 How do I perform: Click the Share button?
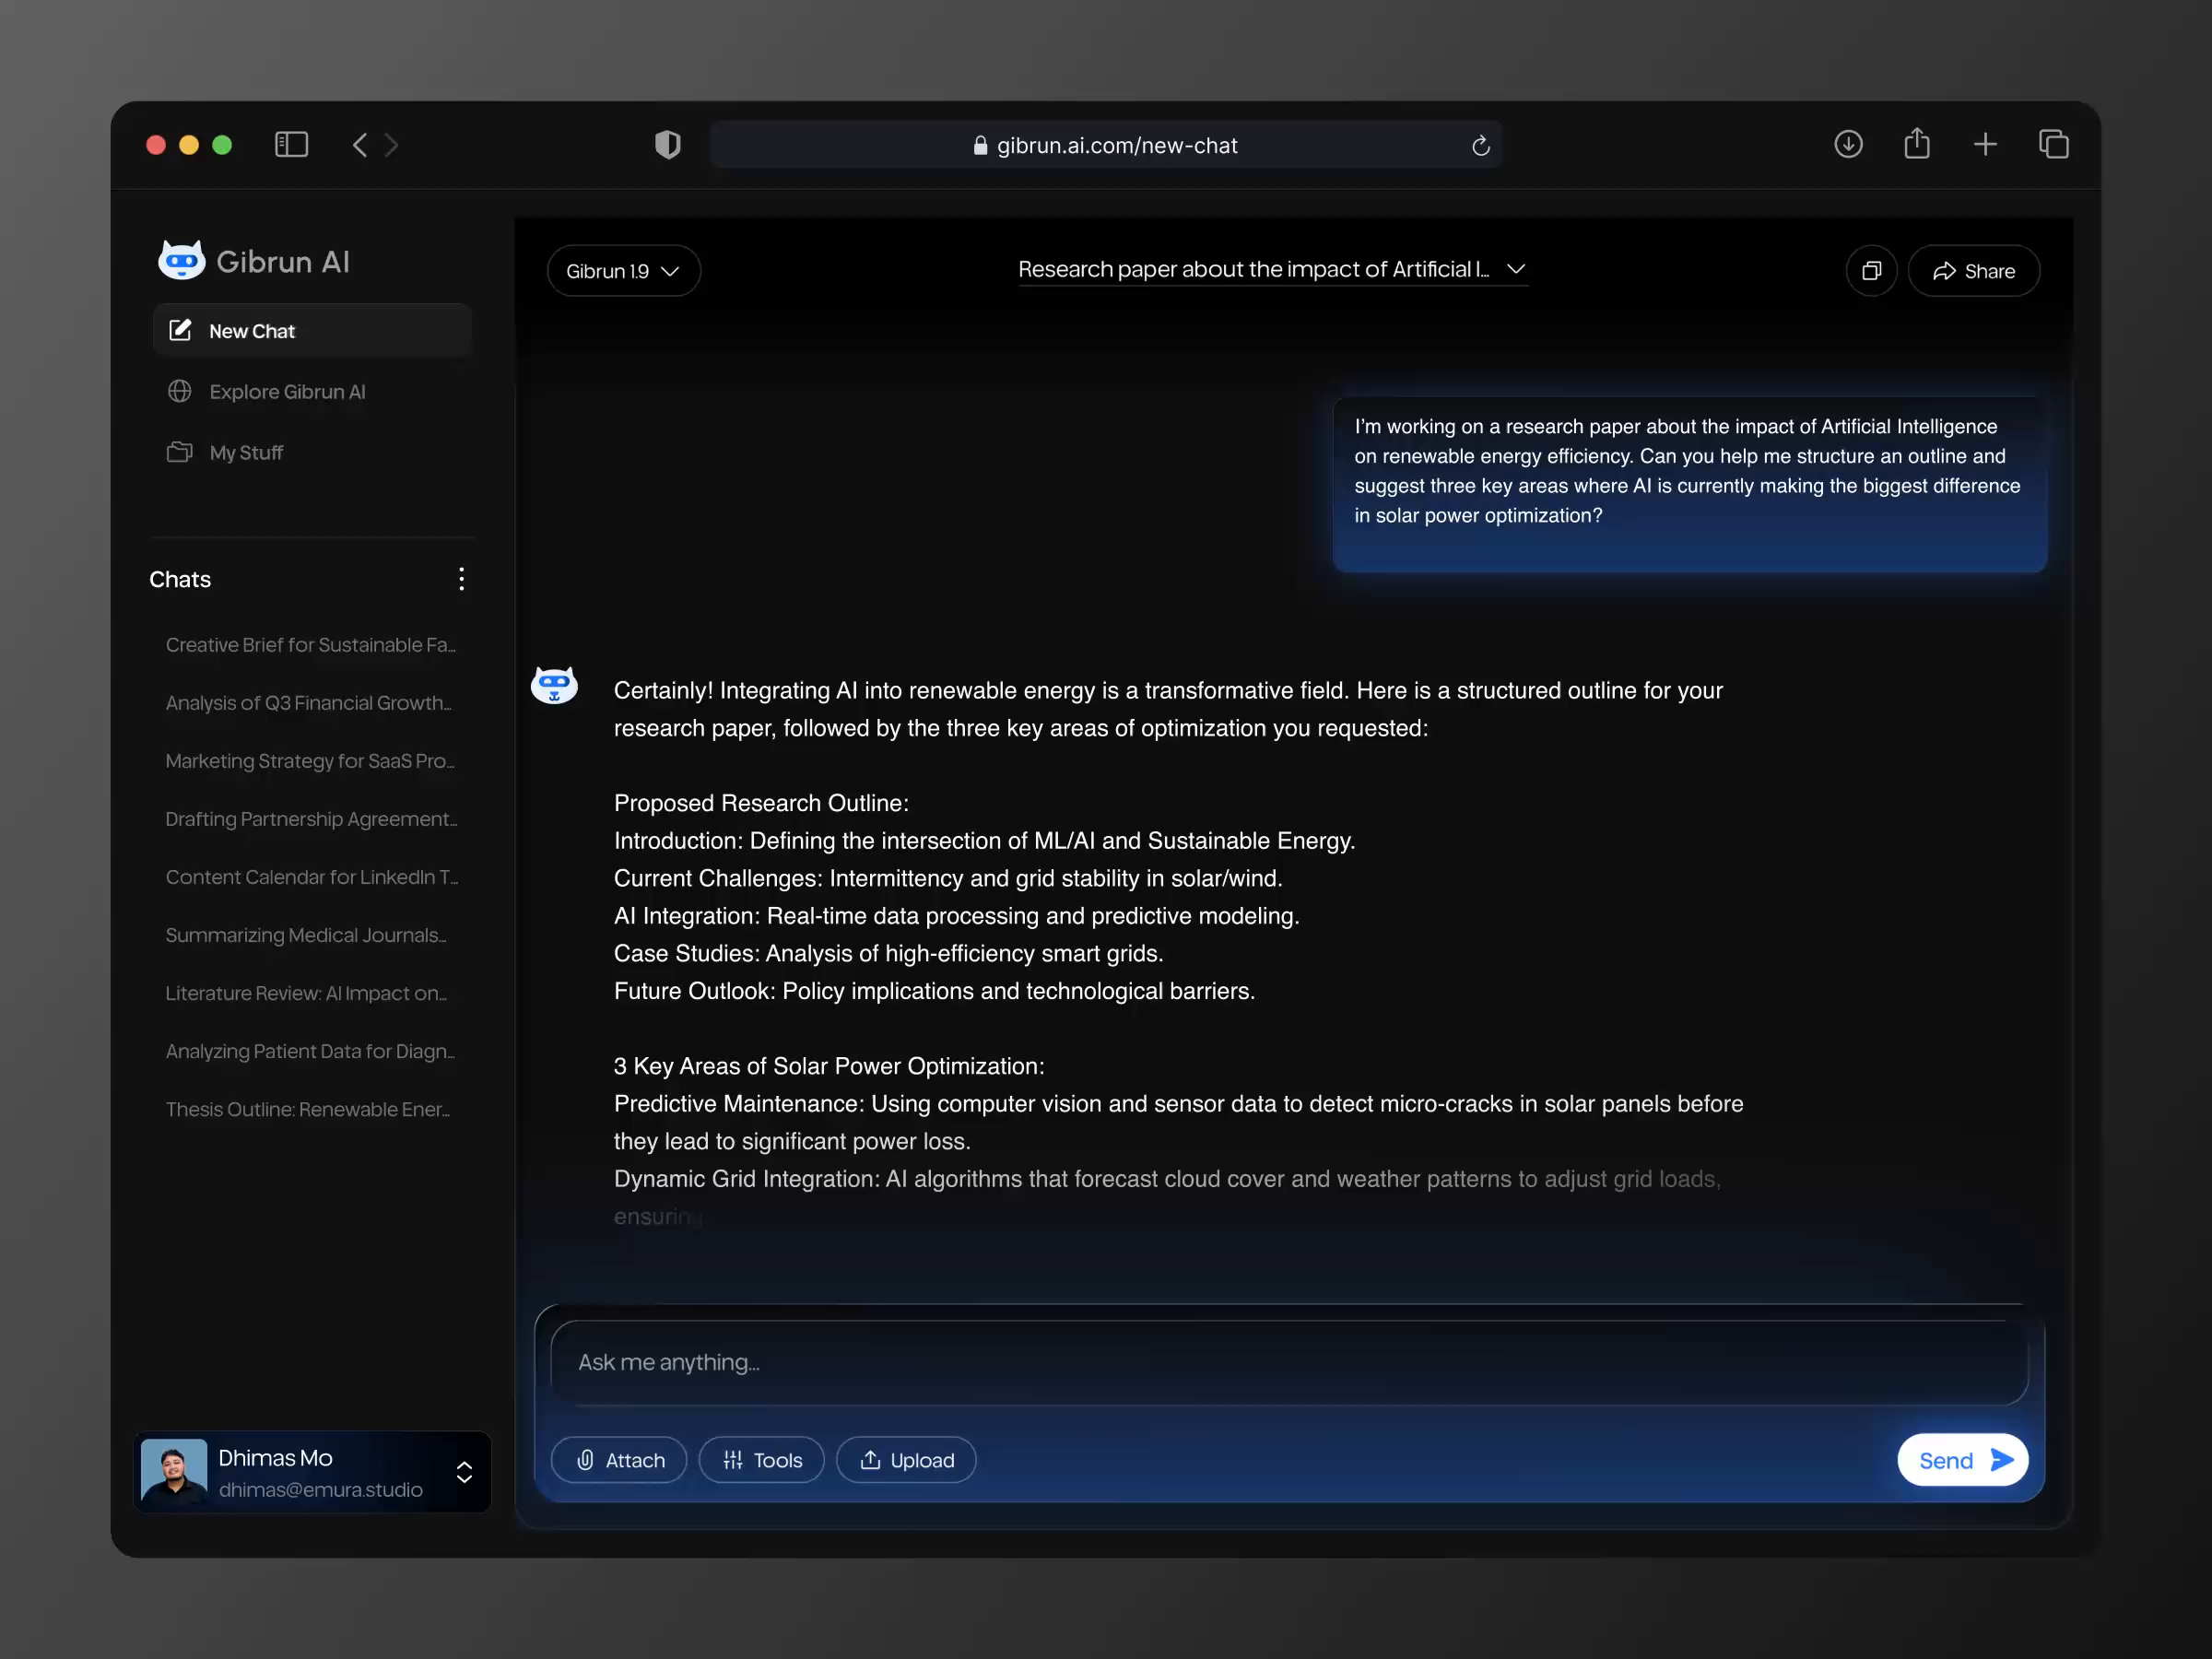[1973, 270]
